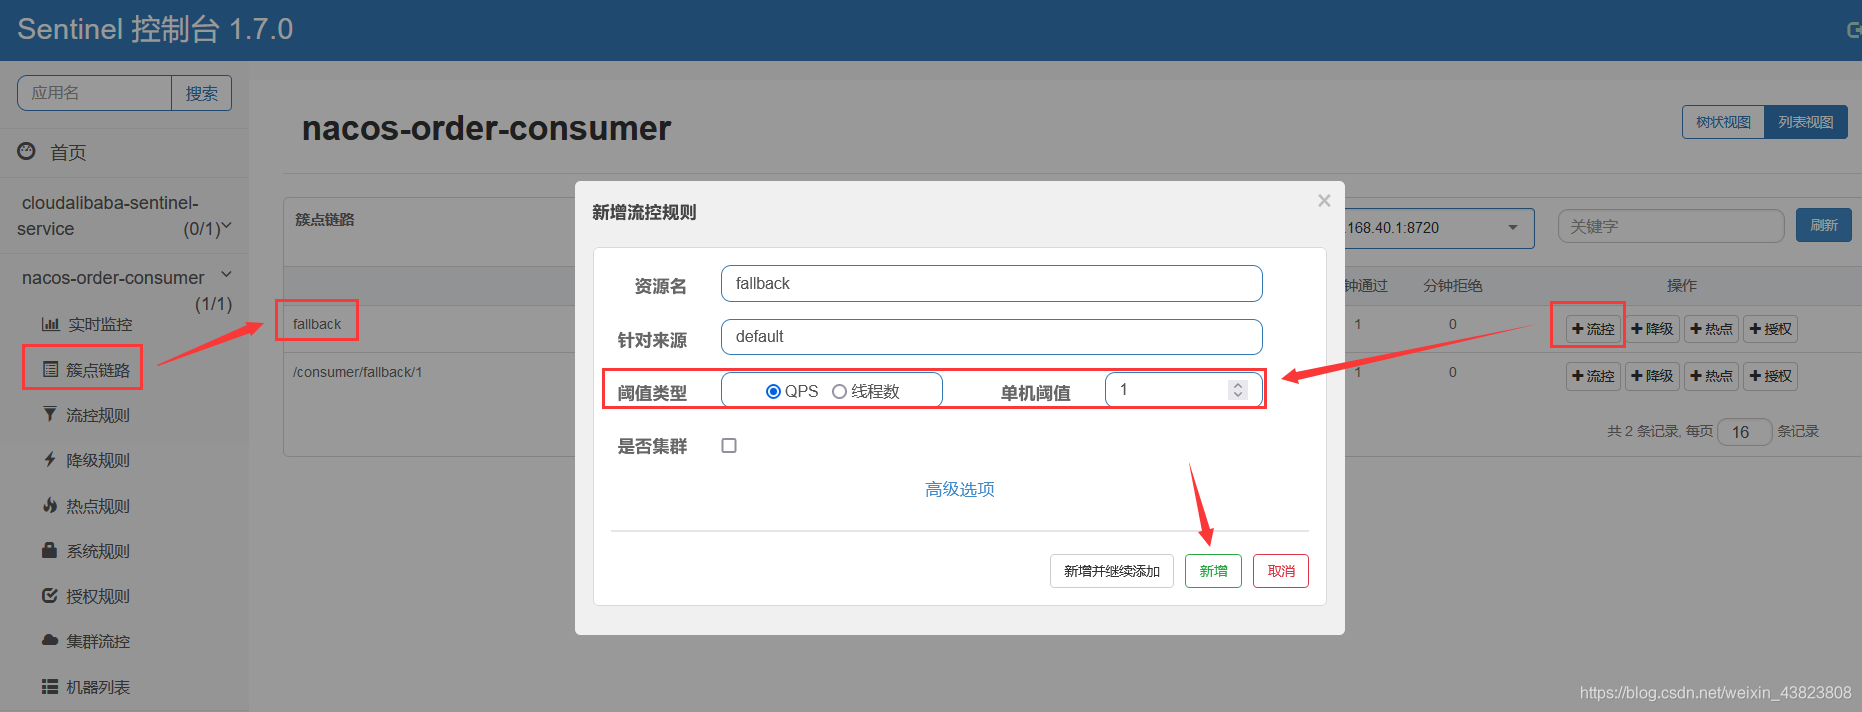Image resolution: width=1862 pixels, height=712 pixels.
Task: Click 新增并继续添加 button
Action: click(1112, 571)
